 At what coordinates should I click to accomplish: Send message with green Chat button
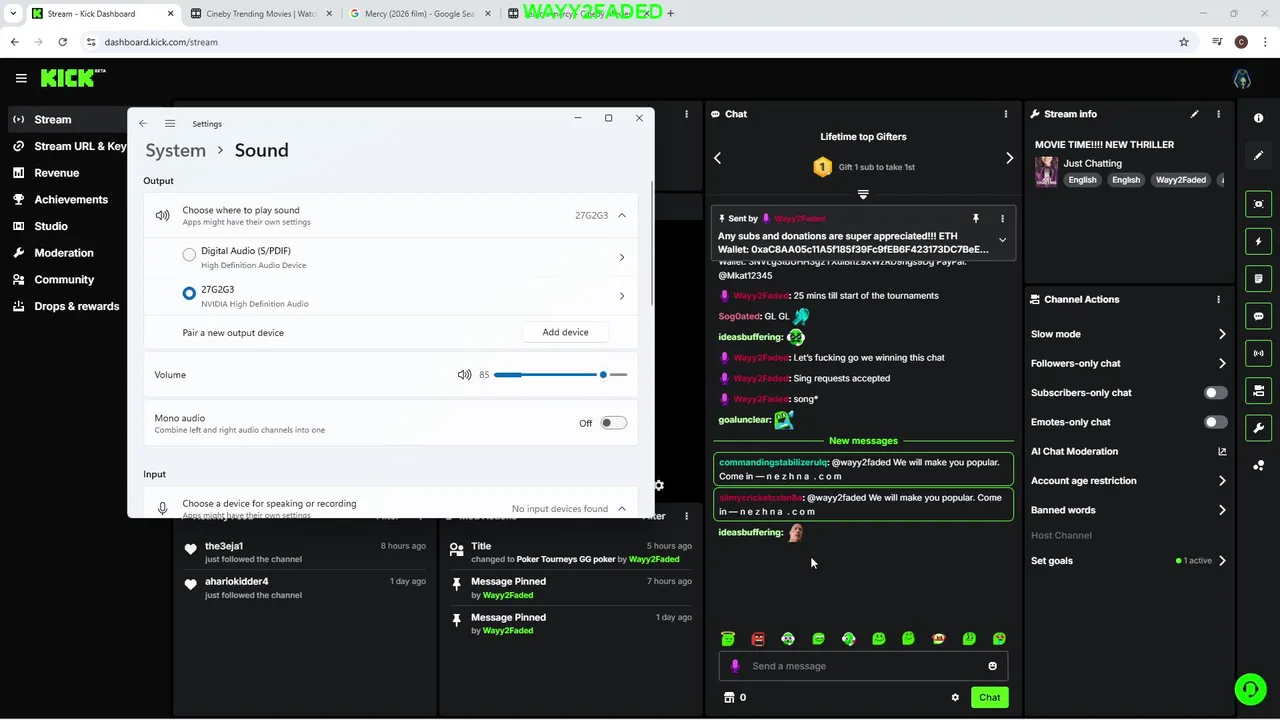coord(989,697)
